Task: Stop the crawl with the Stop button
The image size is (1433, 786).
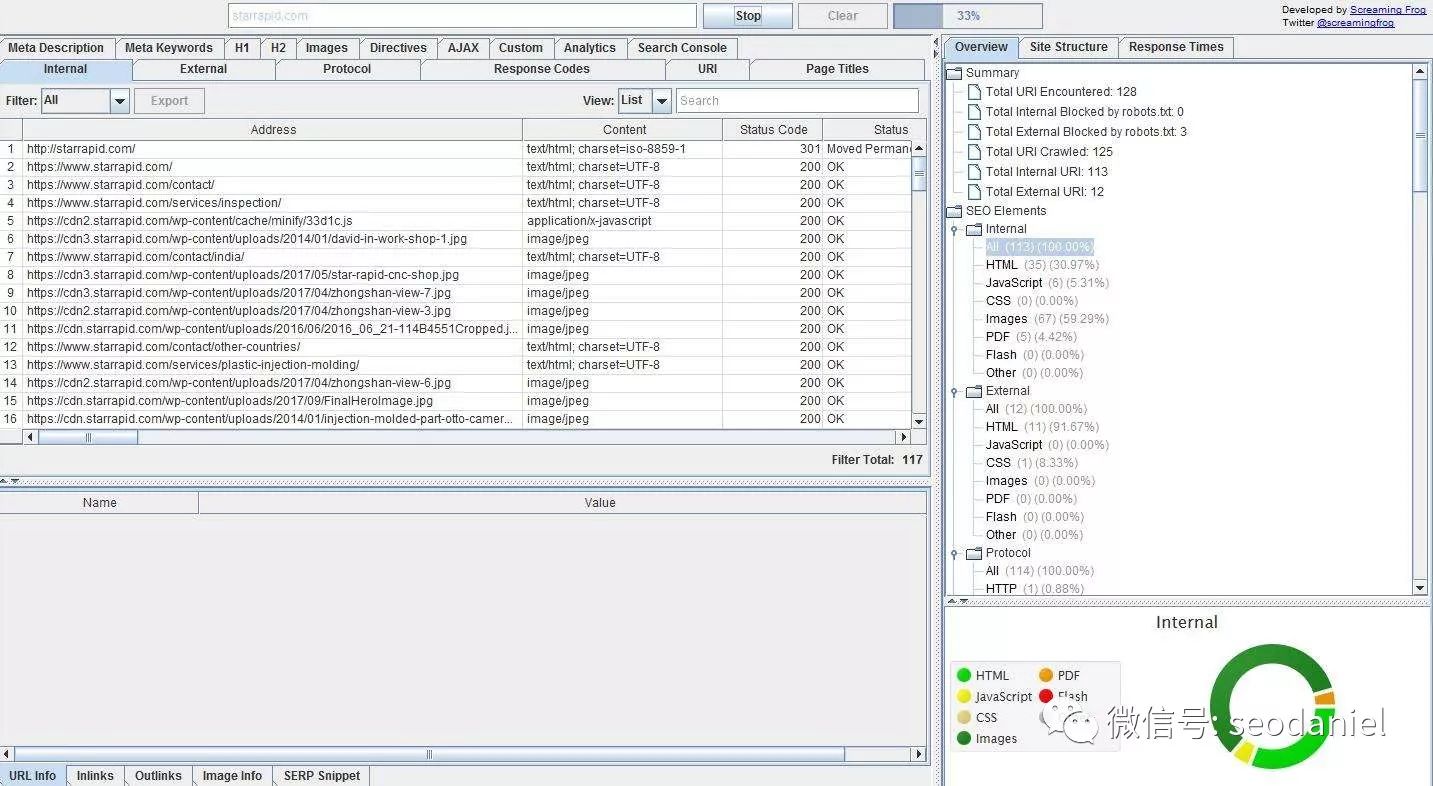Action: [x=748, y=16]
